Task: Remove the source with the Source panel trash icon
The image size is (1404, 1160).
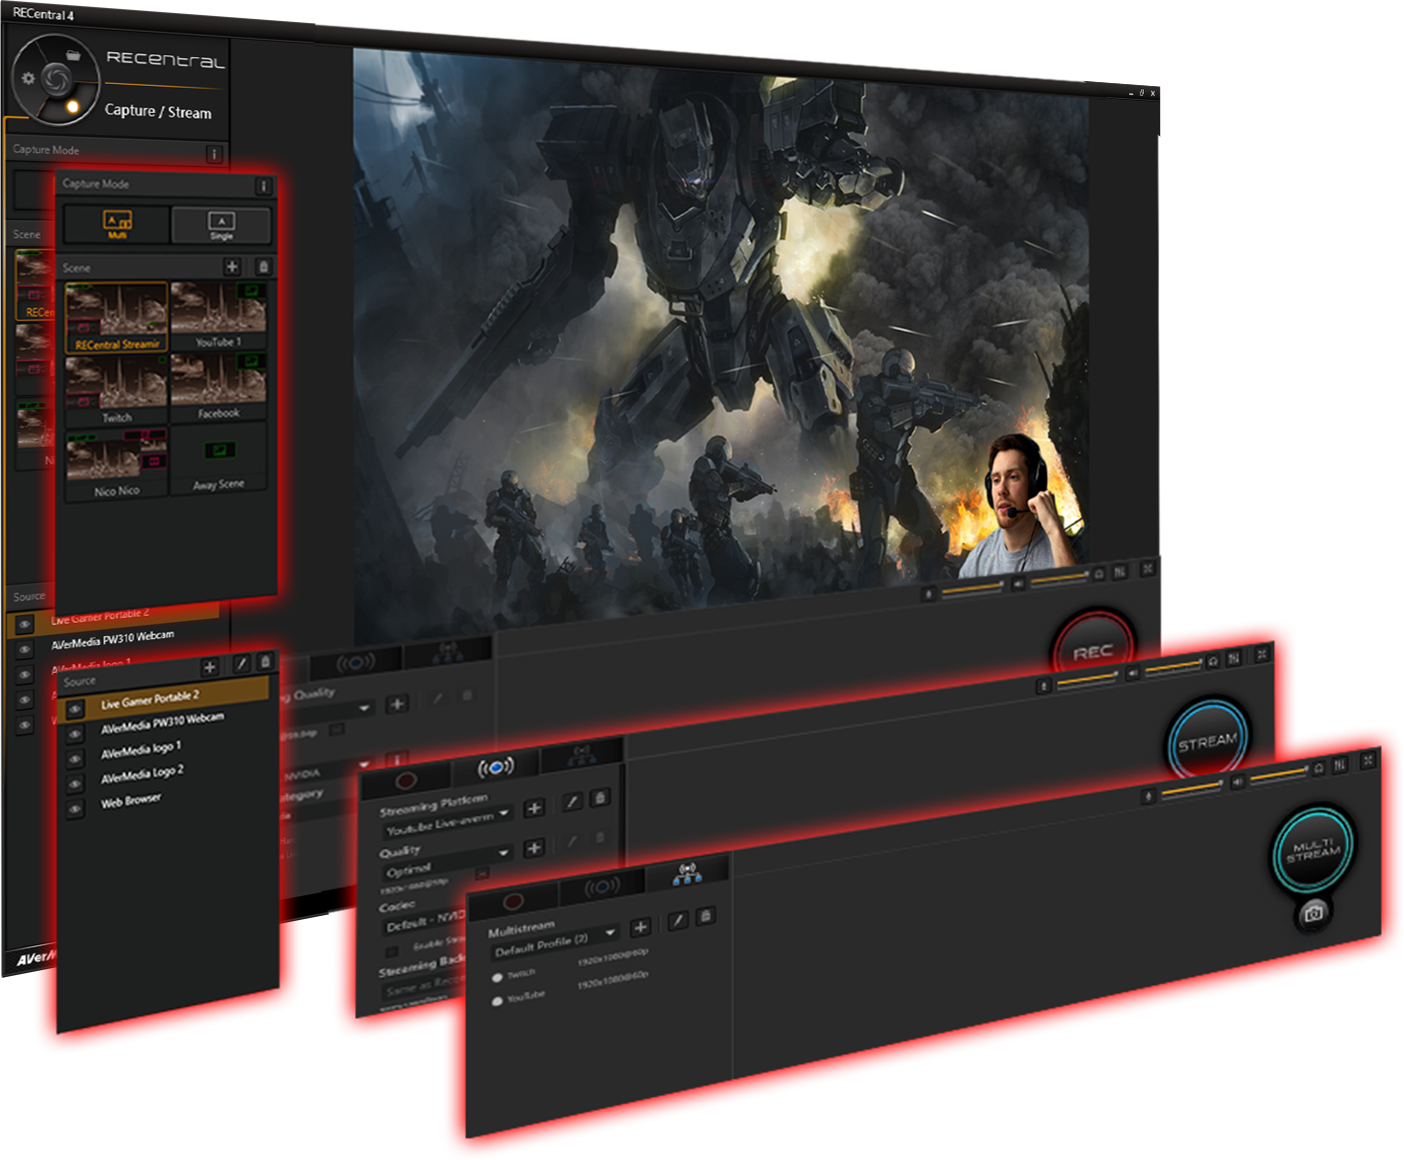Action: (265, 661)
